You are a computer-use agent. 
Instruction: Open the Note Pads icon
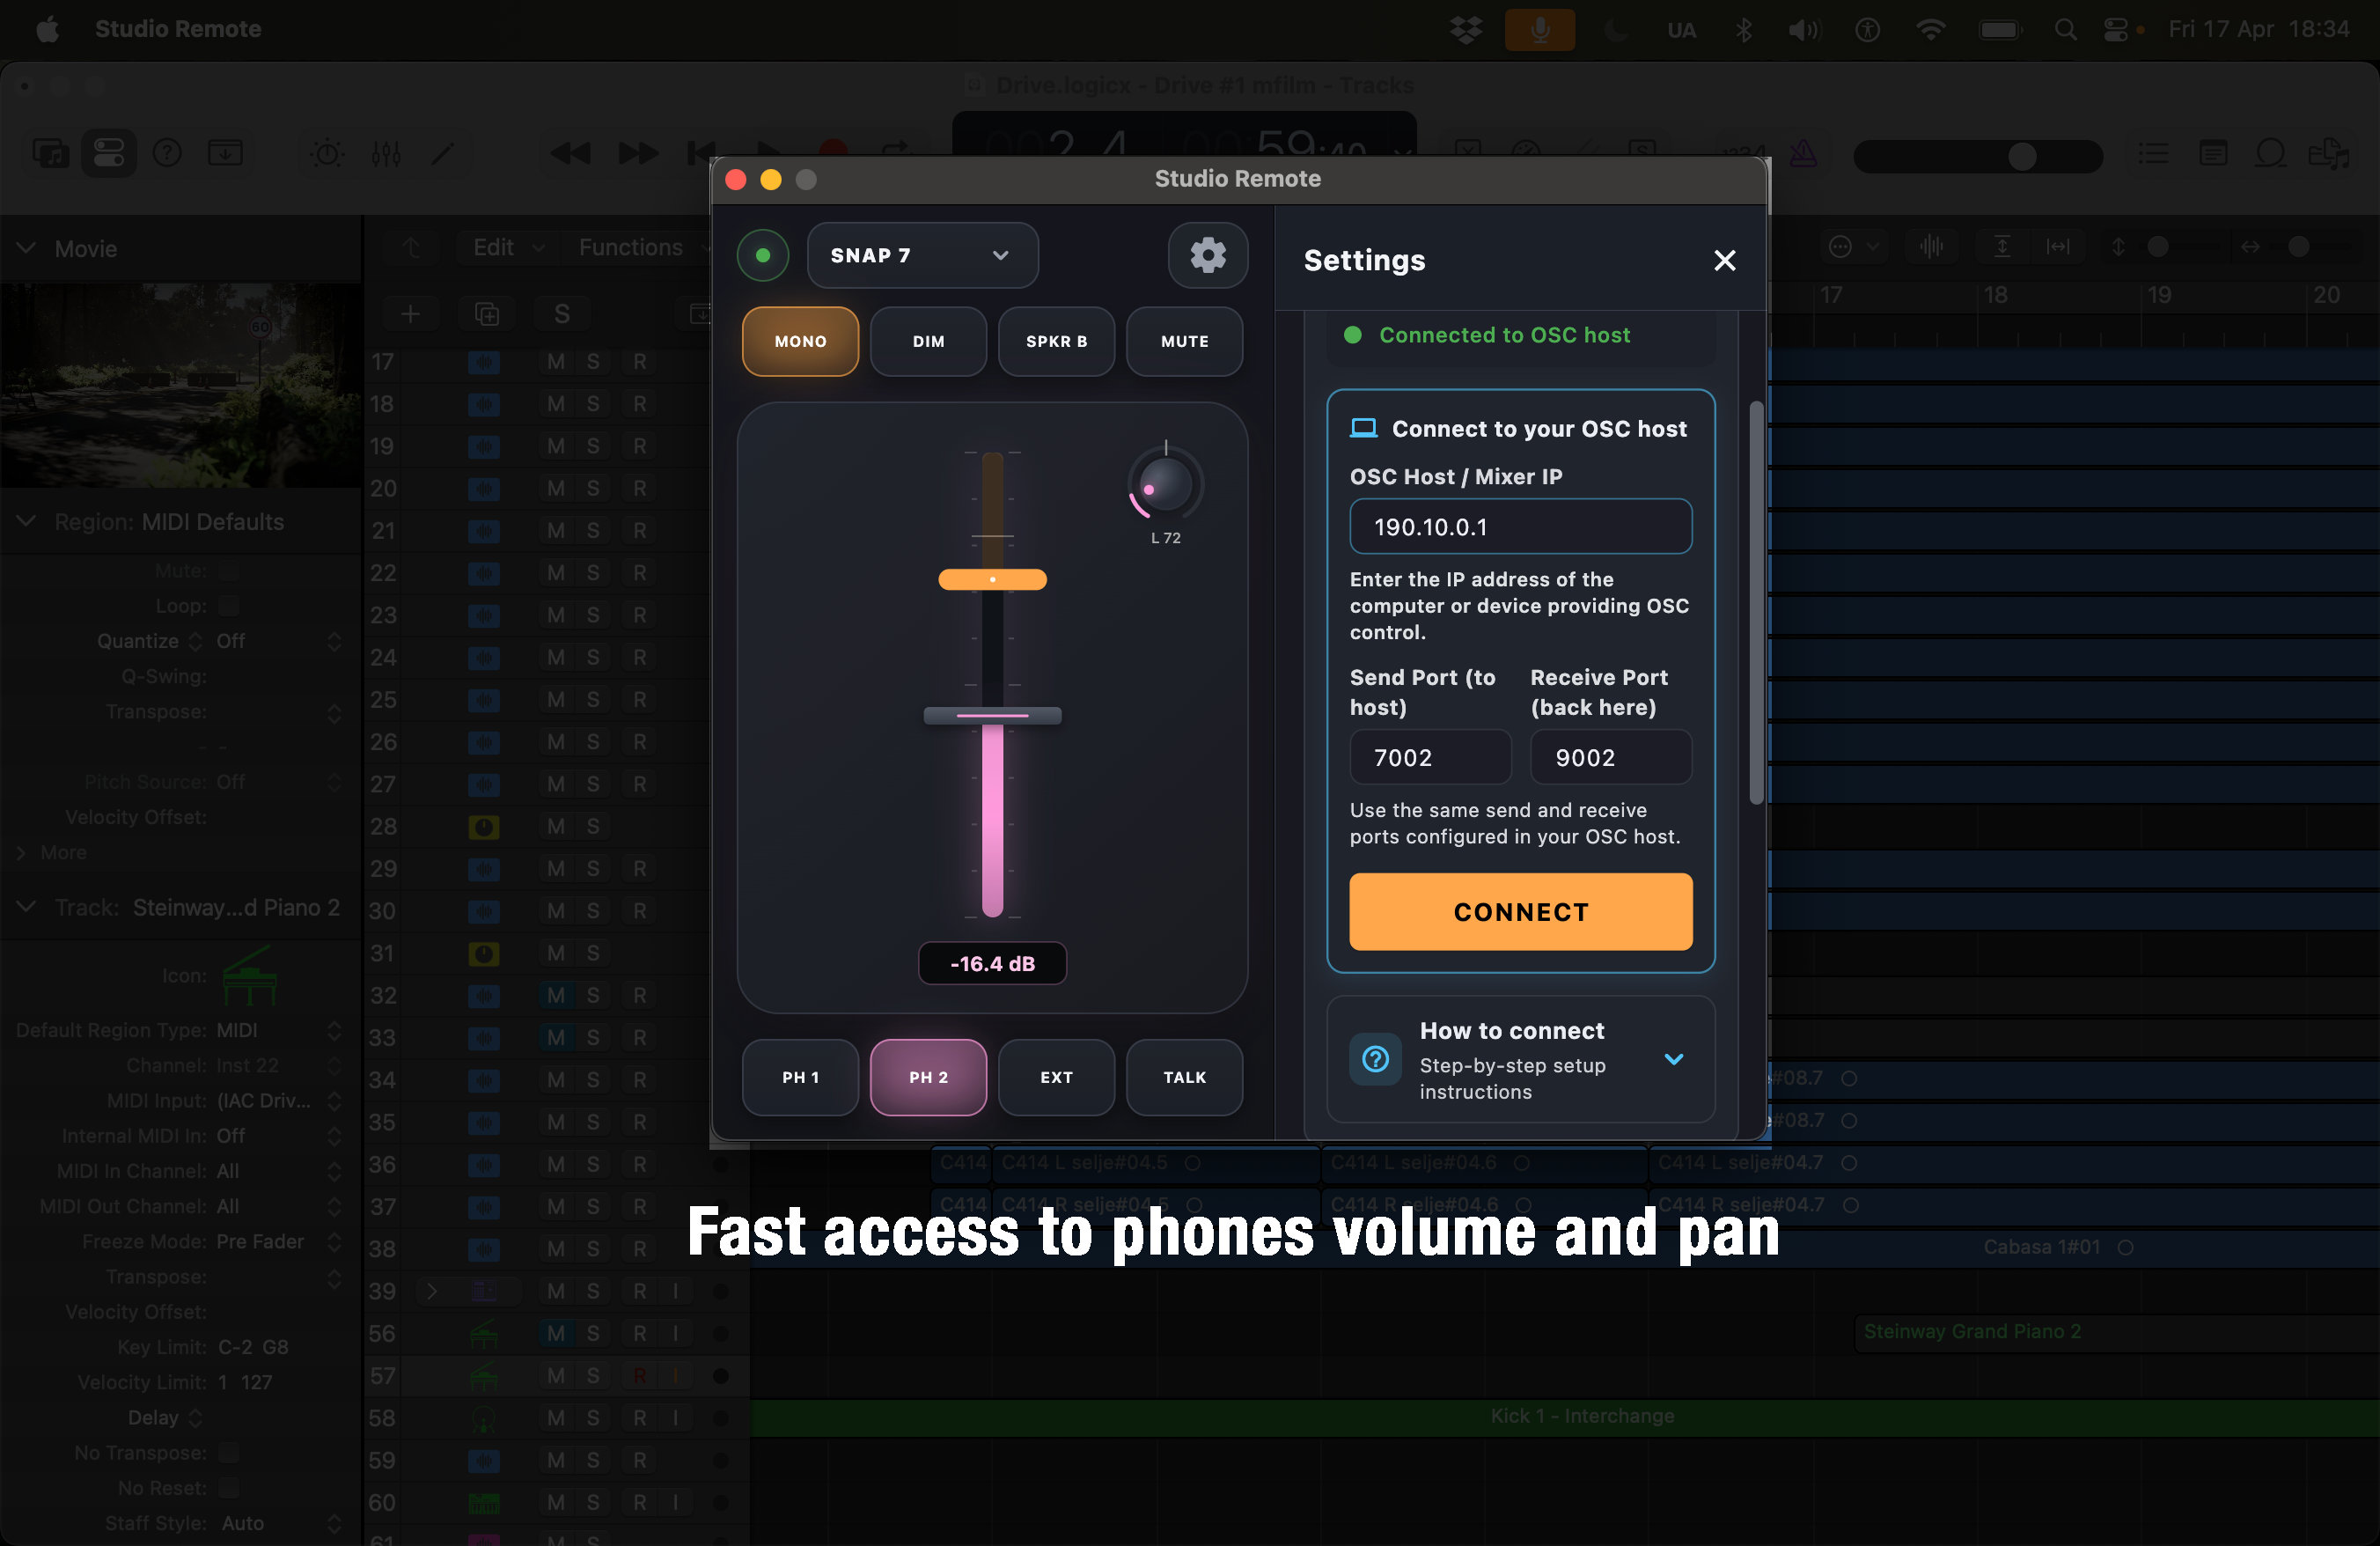point(2214,153)
